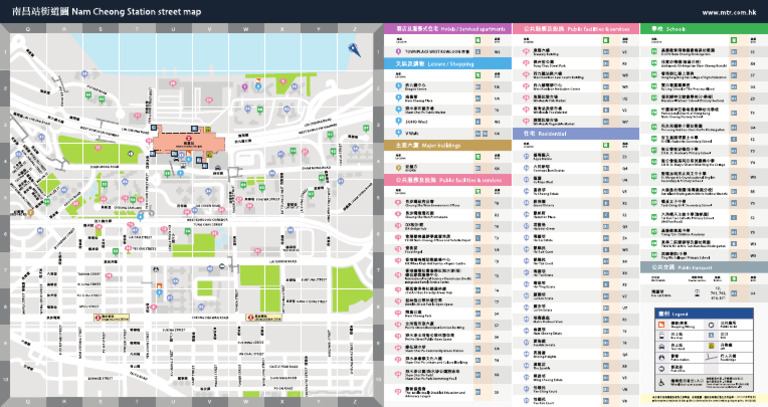The image size is (768, 407).
Task: Click the Bus stop icon in the Legend
Action: (x=661, y=336)
